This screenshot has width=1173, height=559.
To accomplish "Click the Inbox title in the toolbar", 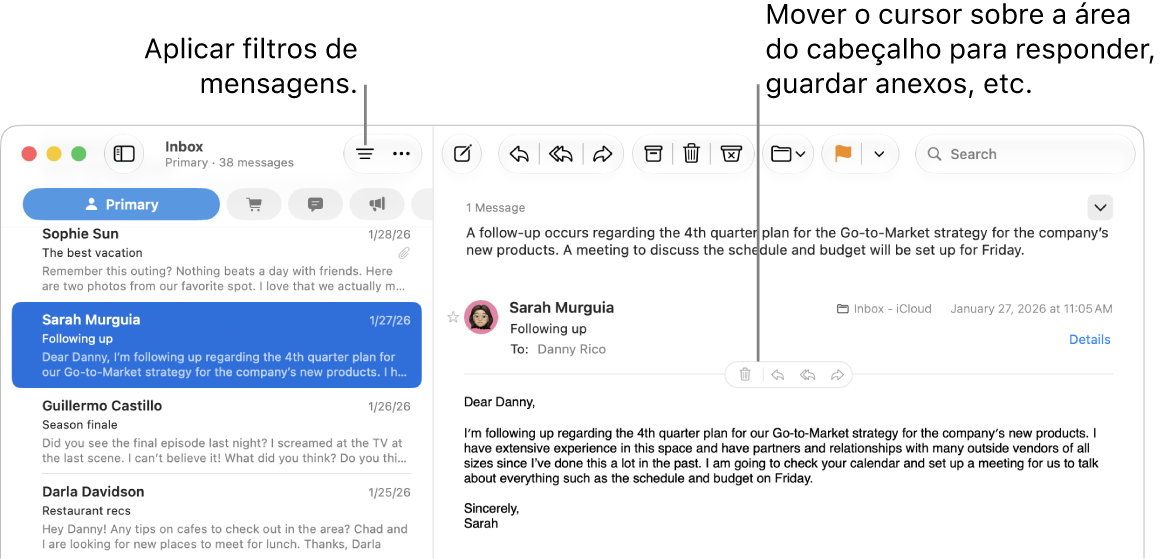I will coord(184,147).
